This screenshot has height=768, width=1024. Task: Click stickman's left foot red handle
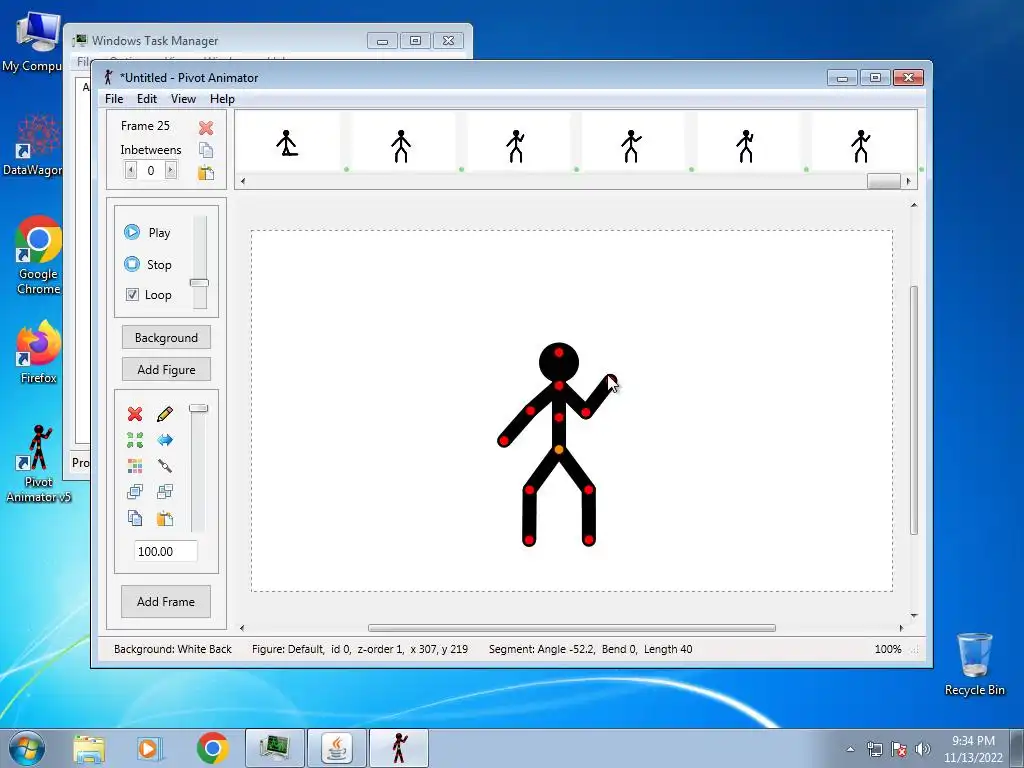pos(529,540)
